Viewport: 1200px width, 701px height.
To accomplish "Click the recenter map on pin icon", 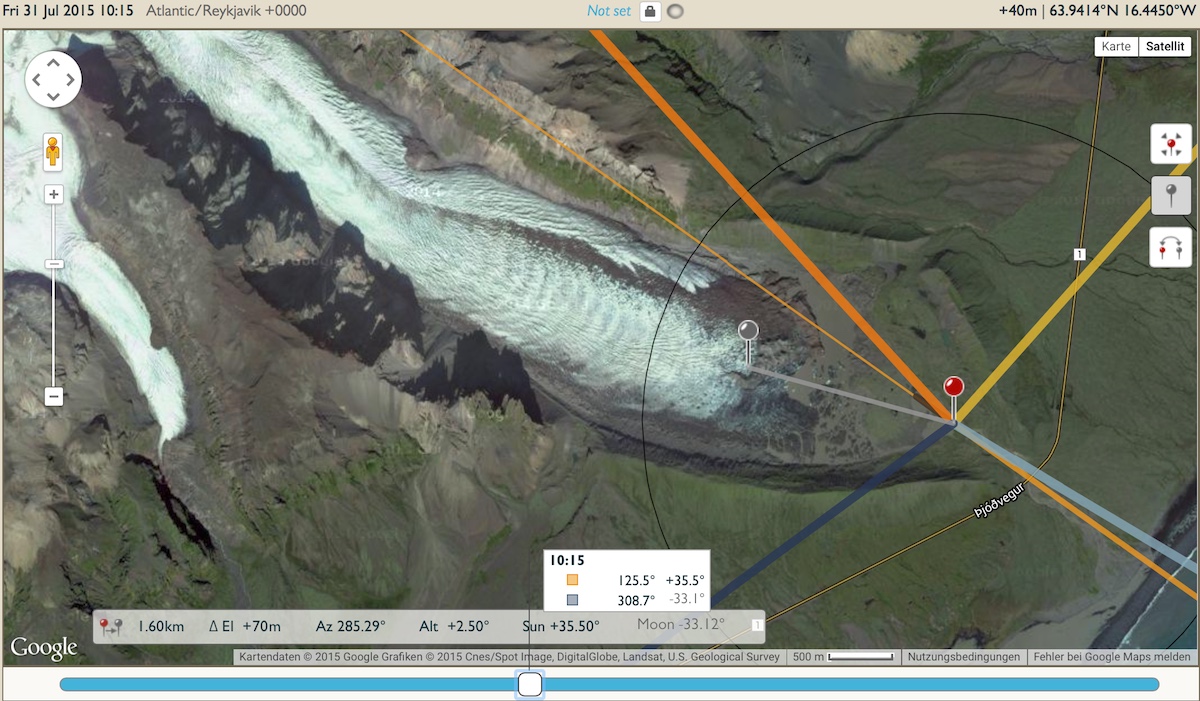I will coord(1170,146).
